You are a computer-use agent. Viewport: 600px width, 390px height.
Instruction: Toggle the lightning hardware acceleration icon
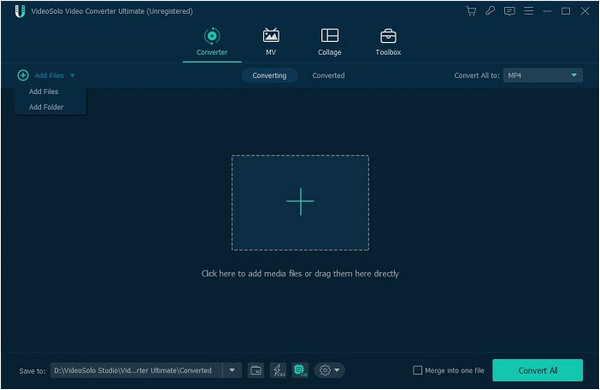278,370
